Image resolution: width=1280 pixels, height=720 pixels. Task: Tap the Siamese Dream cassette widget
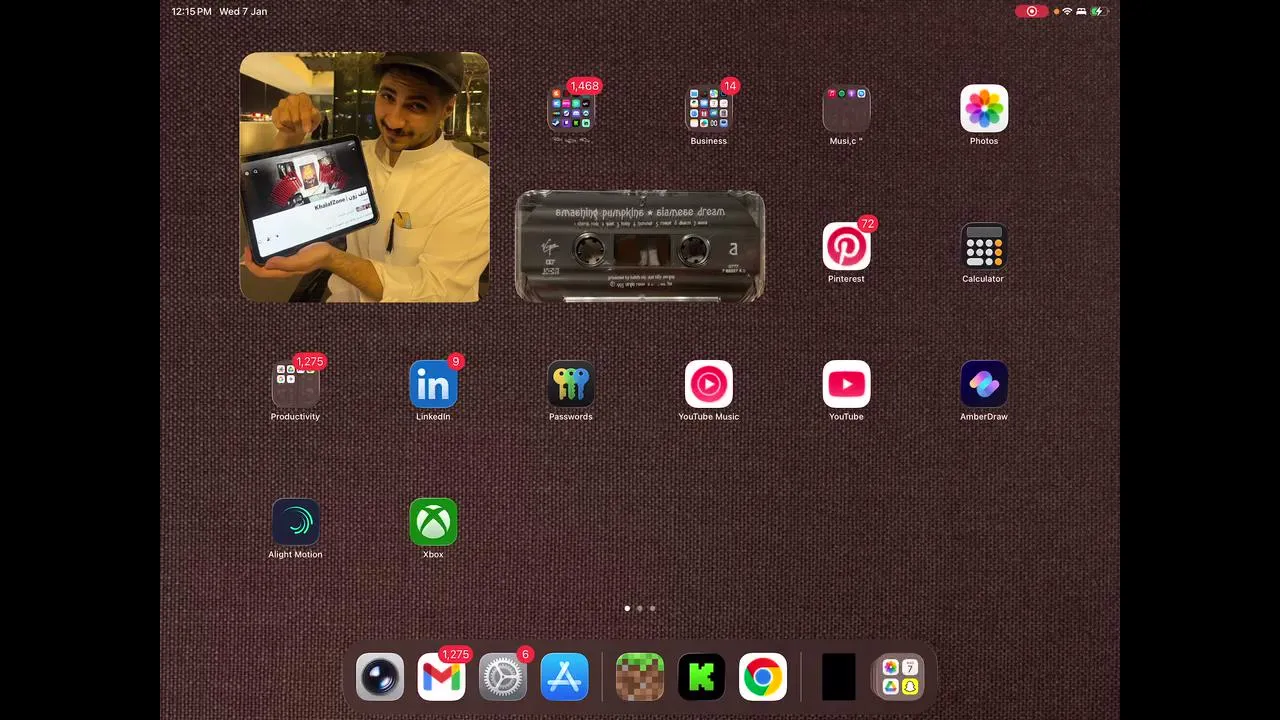tap(640, 246)
